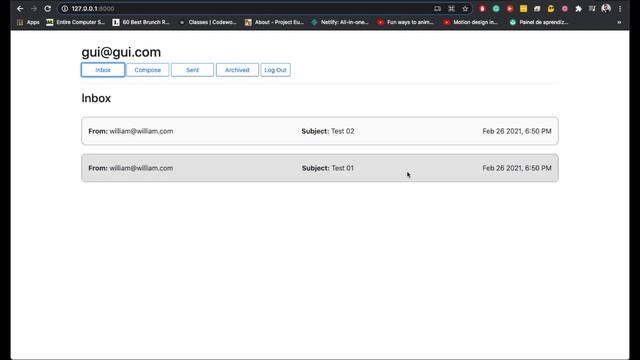640x360 pixels.
Task: Click the site info icon in address bar
Action: pyautogui.click(x=64, y=9)
